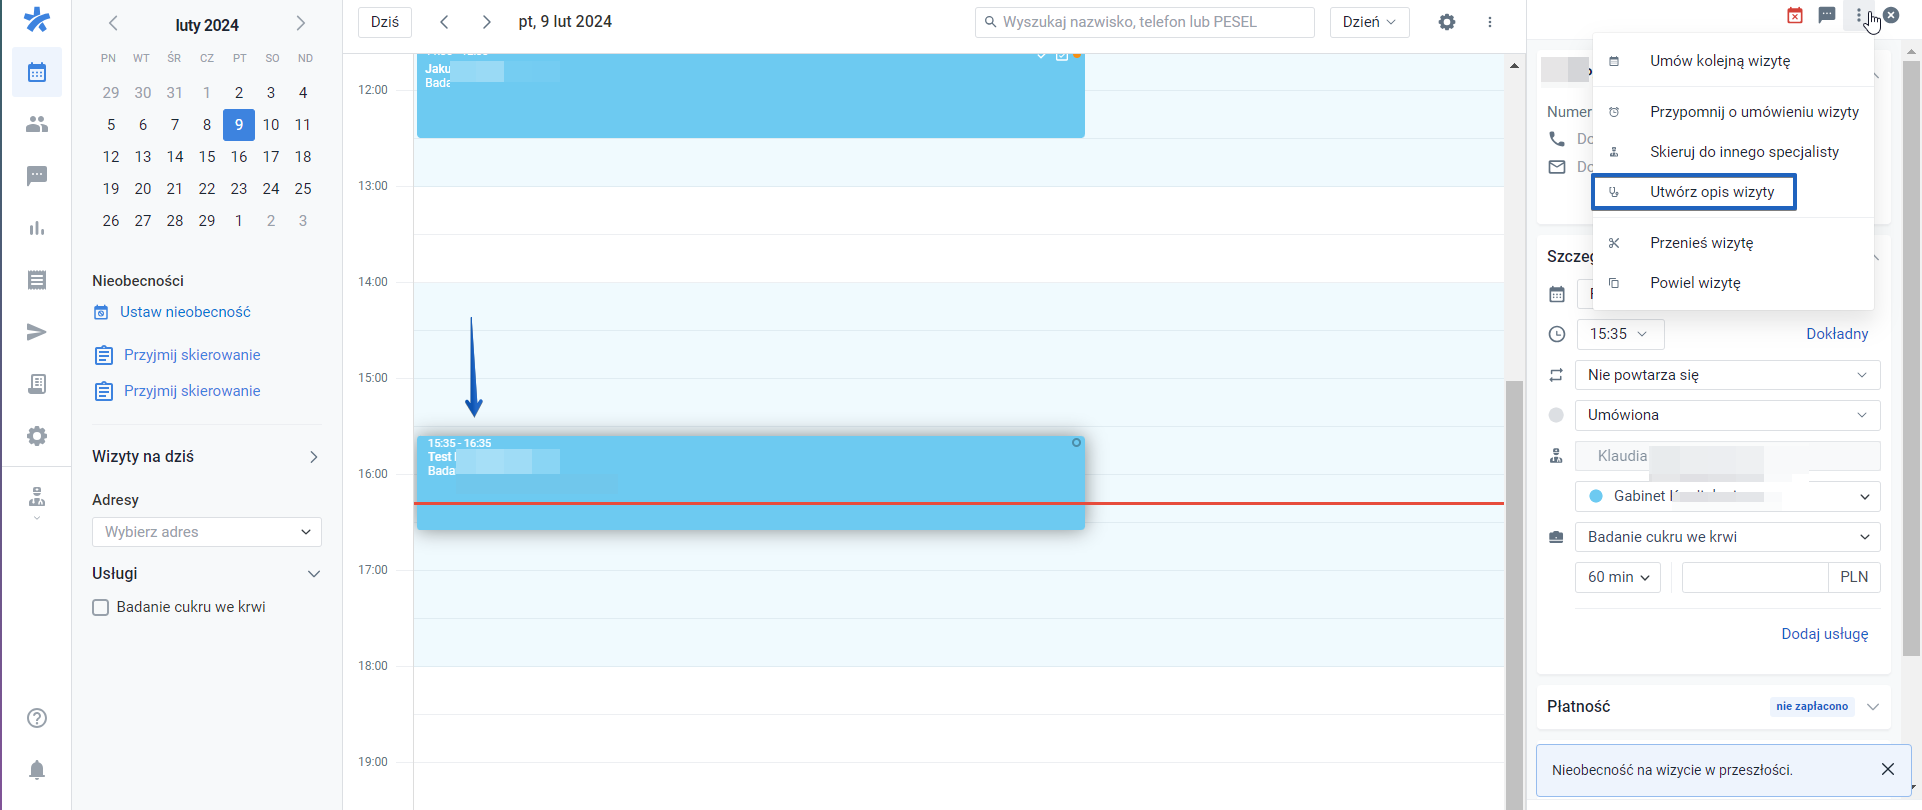Click the Dziś button
The height and width of the screenshot is (810, 1922).
click(385, 22)
